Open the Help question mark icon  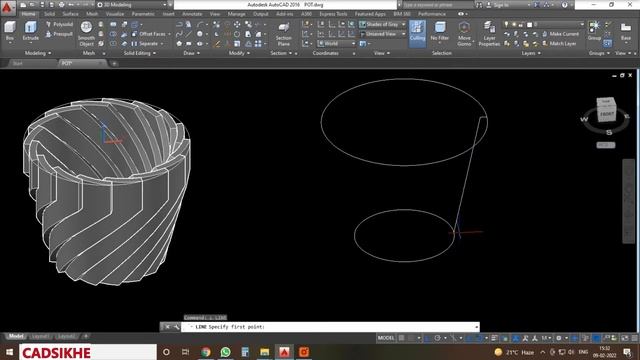pyautogui.click(x=564, y=5)
